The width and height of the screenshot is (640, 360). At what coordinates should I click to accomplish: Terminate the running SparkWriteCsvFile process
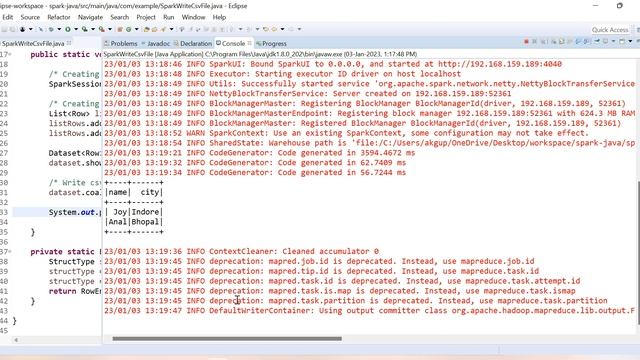click(526, 42)
